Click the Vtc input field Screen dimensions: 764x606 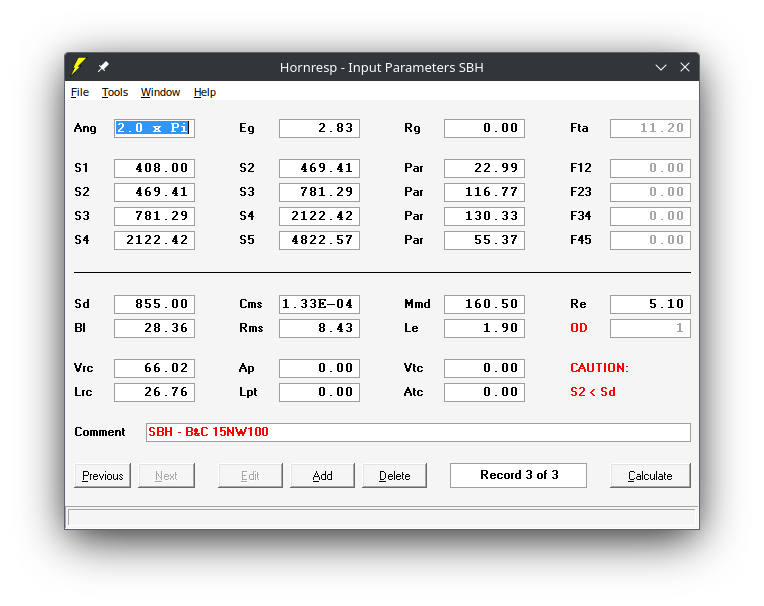click(x=484, y=368)
